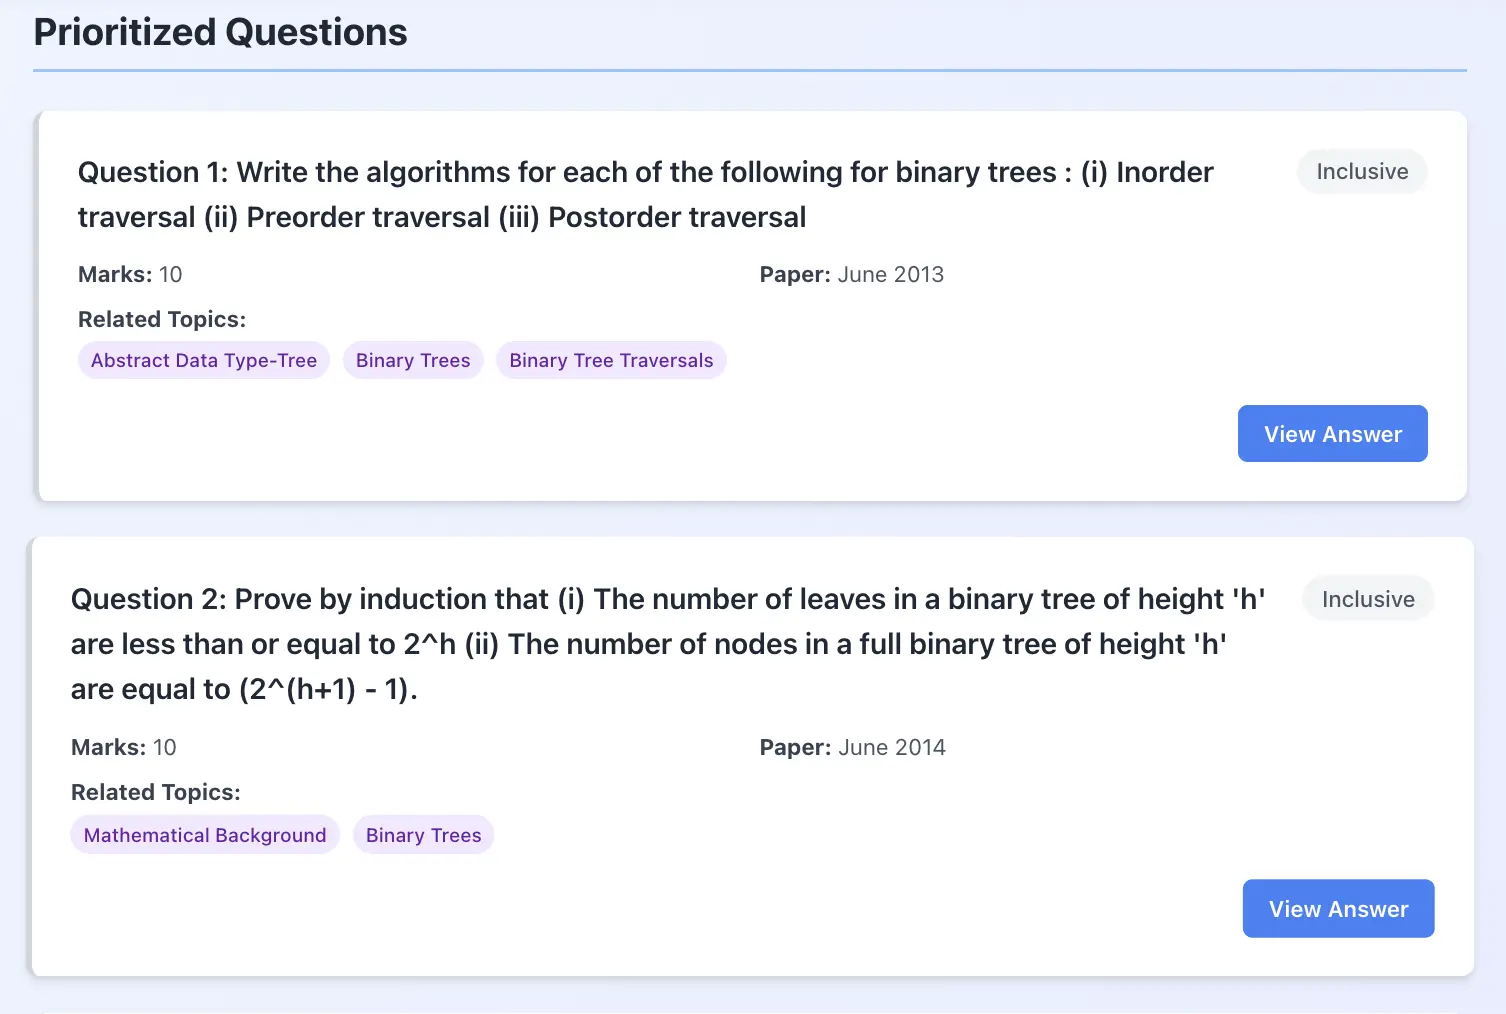
Task: Click the Inclusive badge on Question 2
Action: point(1368,599)
